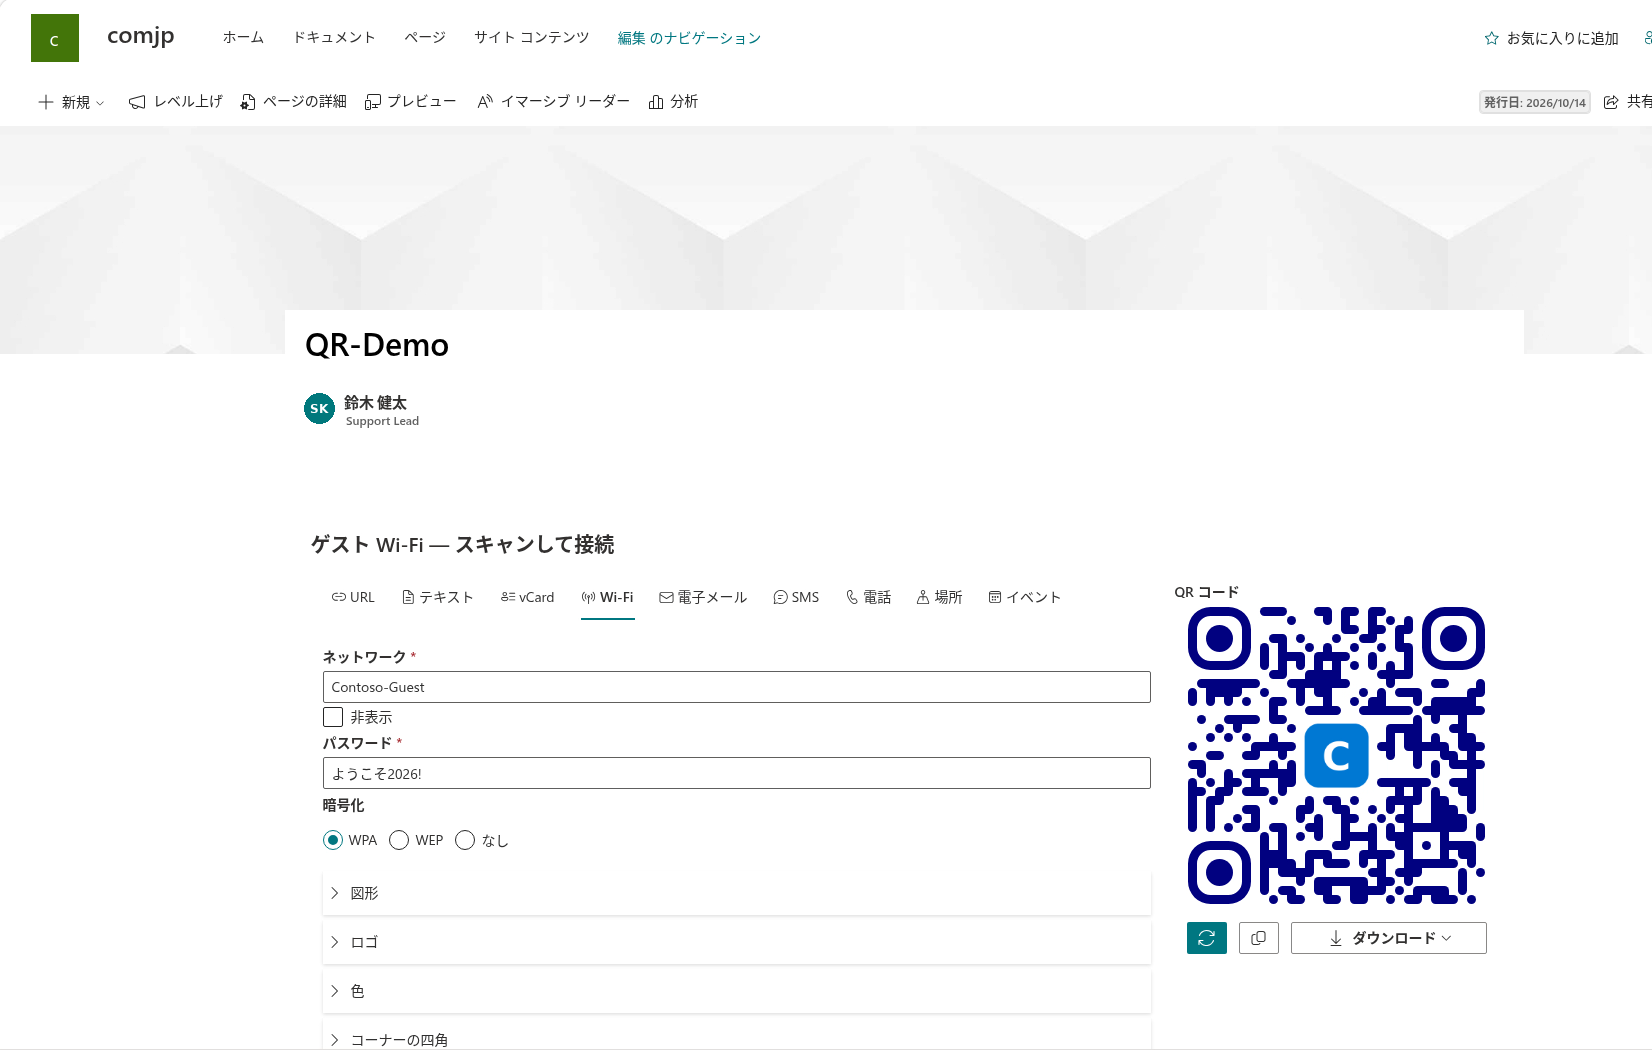Click レベル上げ (Promote) in the toolbar
Screen dimensions: 1652x1050
(x=176, y=102)
